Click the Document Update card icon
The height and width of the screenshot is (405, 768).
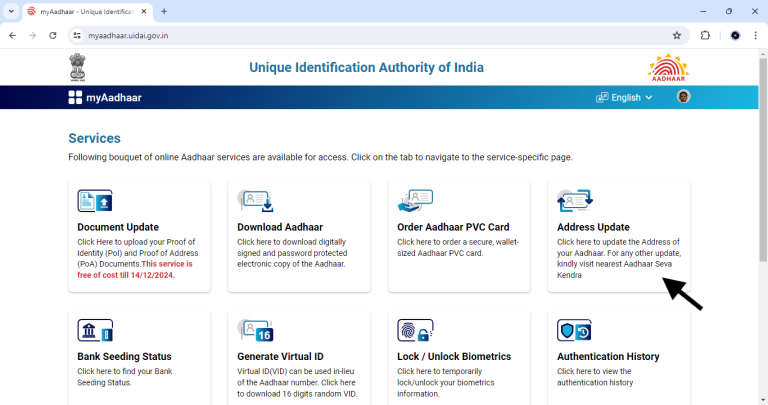point(95,201)
